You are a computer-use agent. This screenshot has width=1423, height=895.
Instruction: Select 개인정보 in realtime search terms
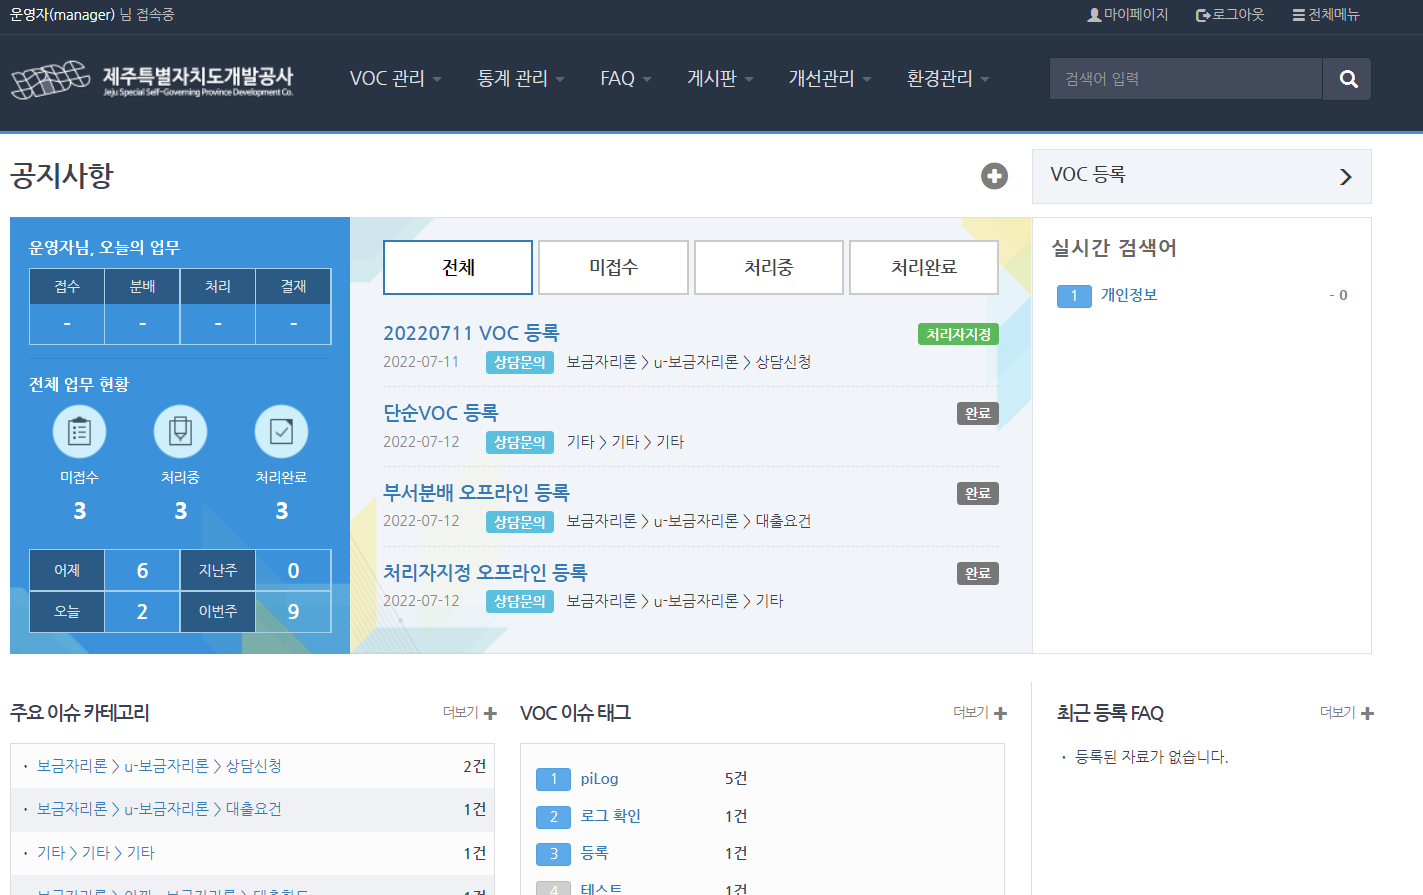(x=1129, y=295)
